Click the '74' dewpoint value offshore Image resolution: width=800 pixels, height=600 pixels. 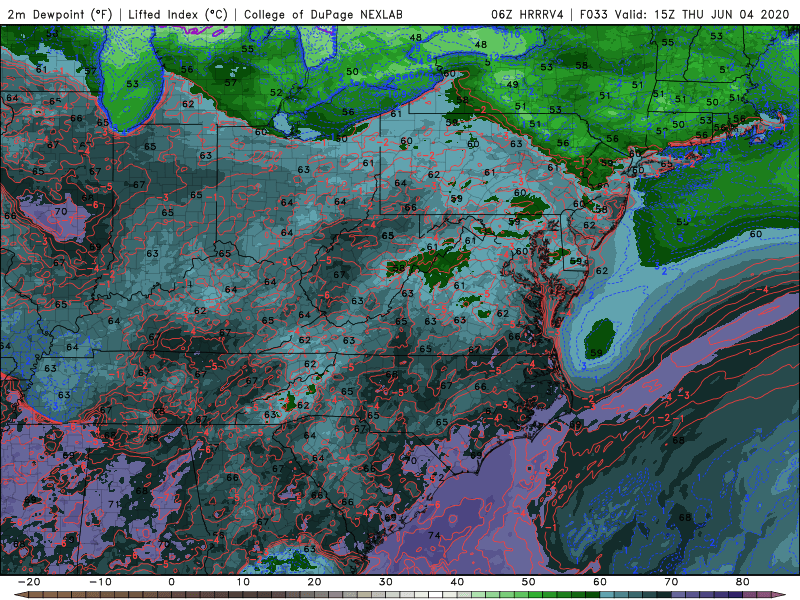click(434, 535)
